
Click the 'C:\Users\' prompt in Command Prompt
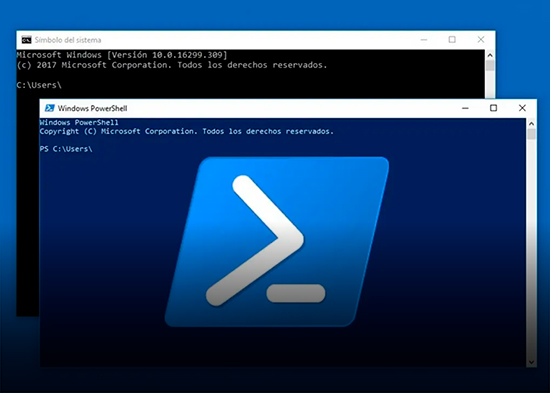pos(39,85)
